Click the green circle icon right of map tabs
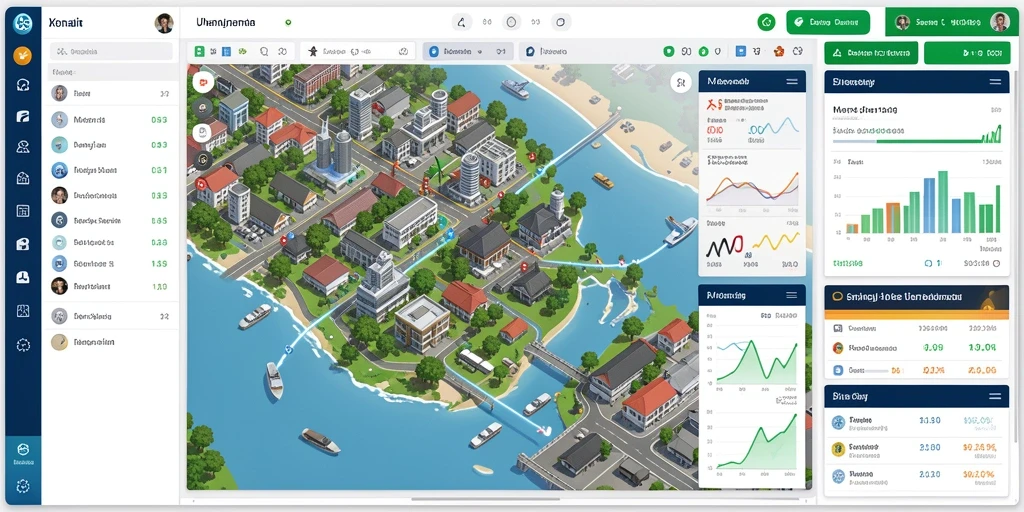1024x512 pixels. click(x=668, y=51)
